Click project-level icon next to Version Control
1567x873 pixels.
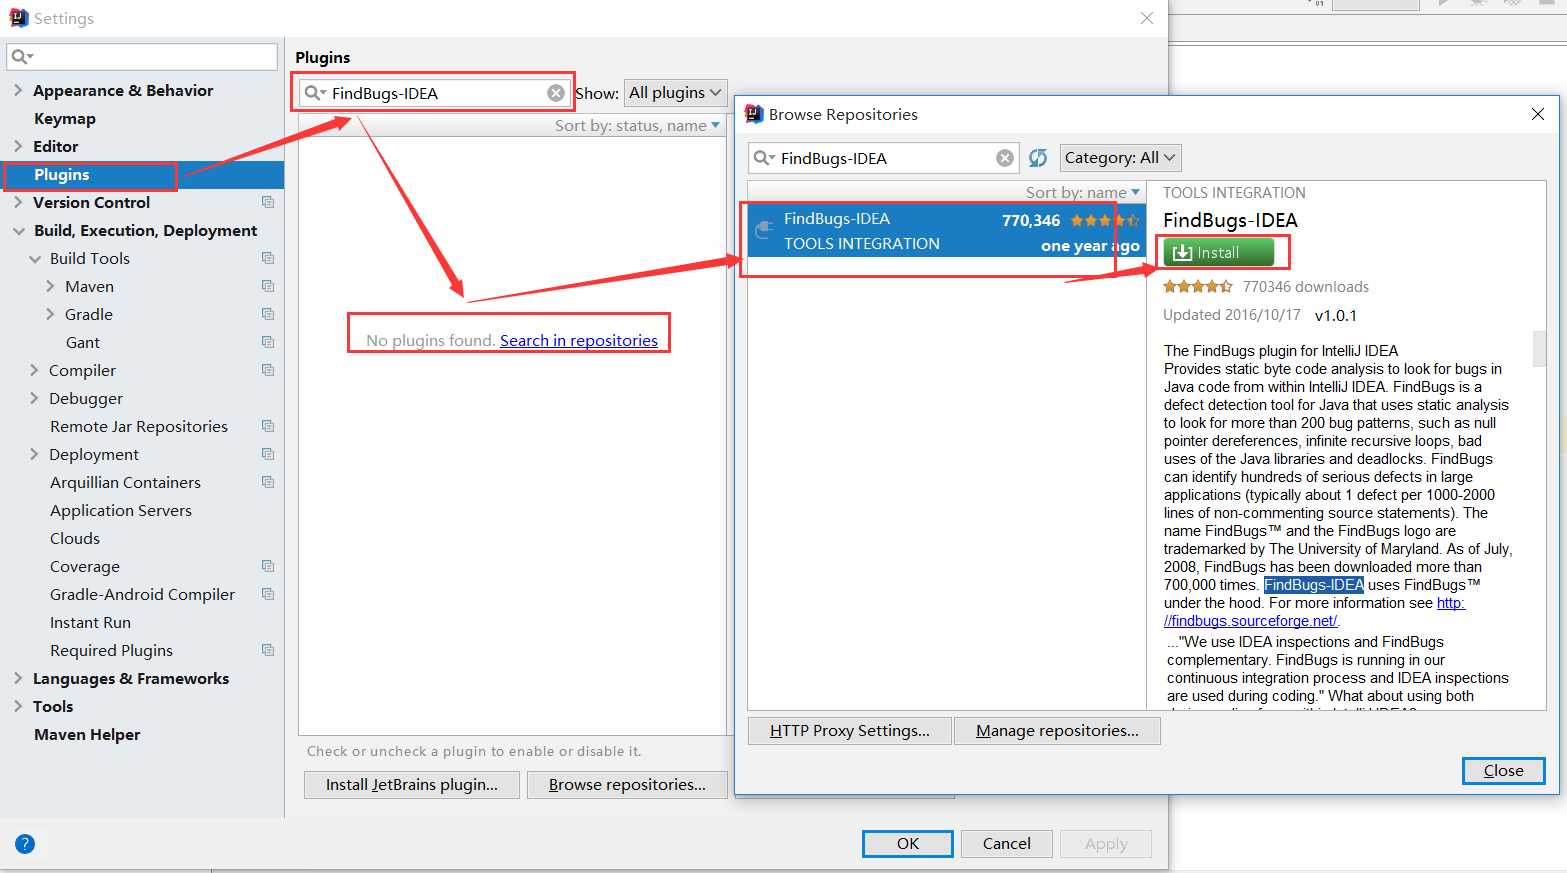268,202
